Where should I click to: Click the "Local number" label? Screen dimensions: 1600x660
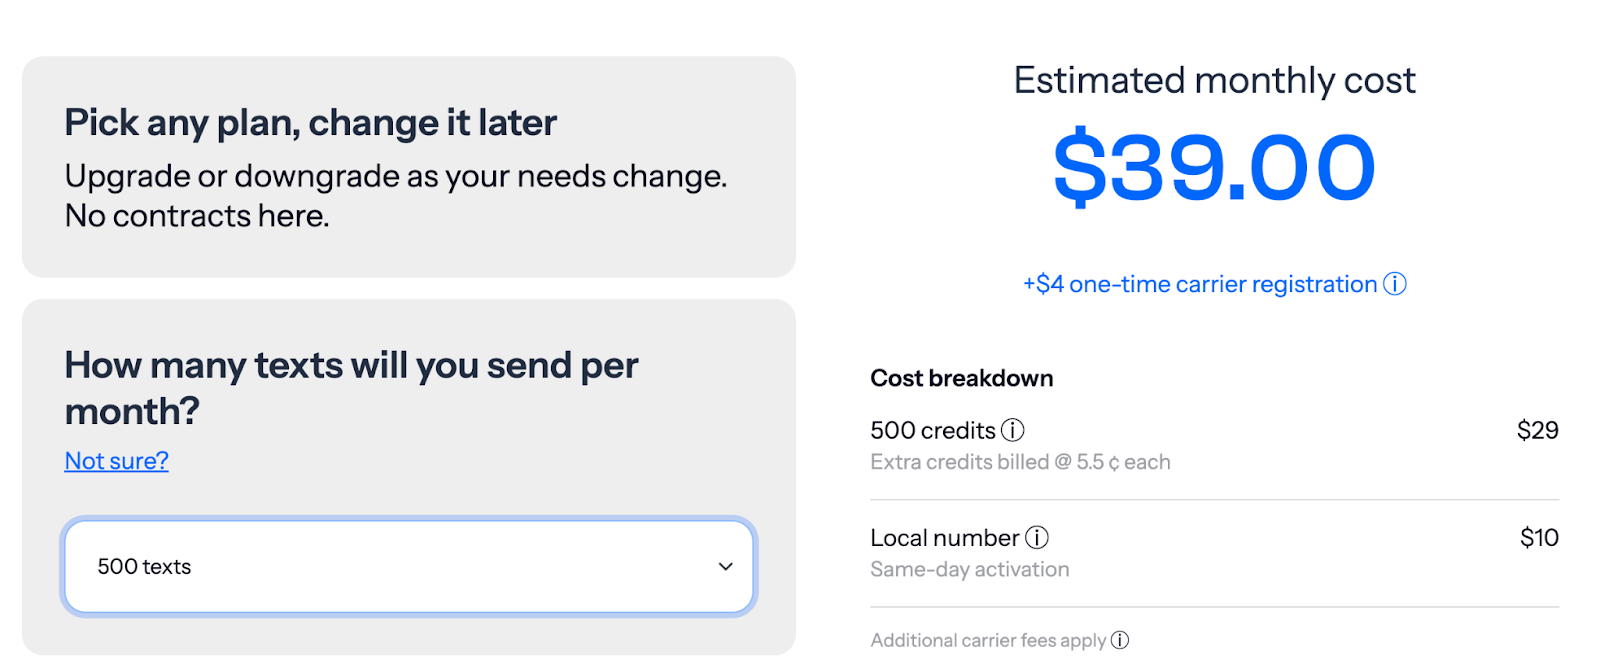(944, 538)
